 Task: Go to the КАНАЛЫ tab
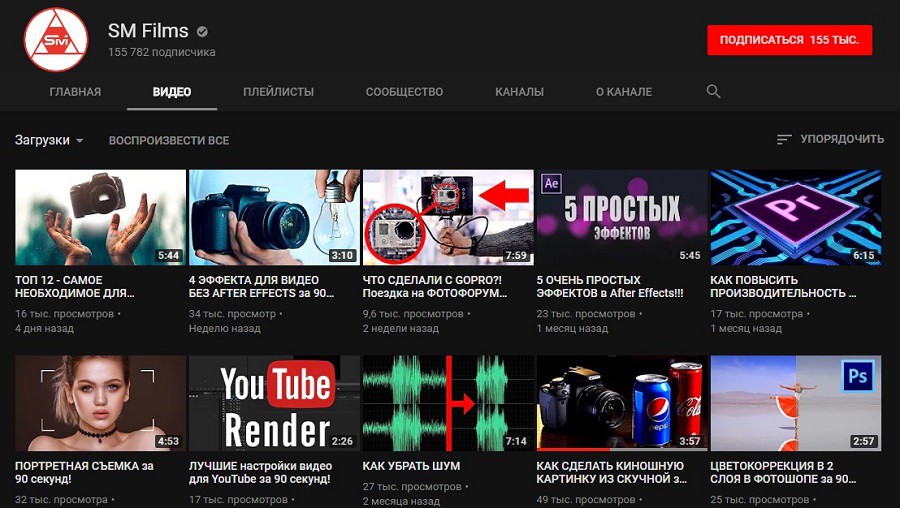(x=519, y=92)
